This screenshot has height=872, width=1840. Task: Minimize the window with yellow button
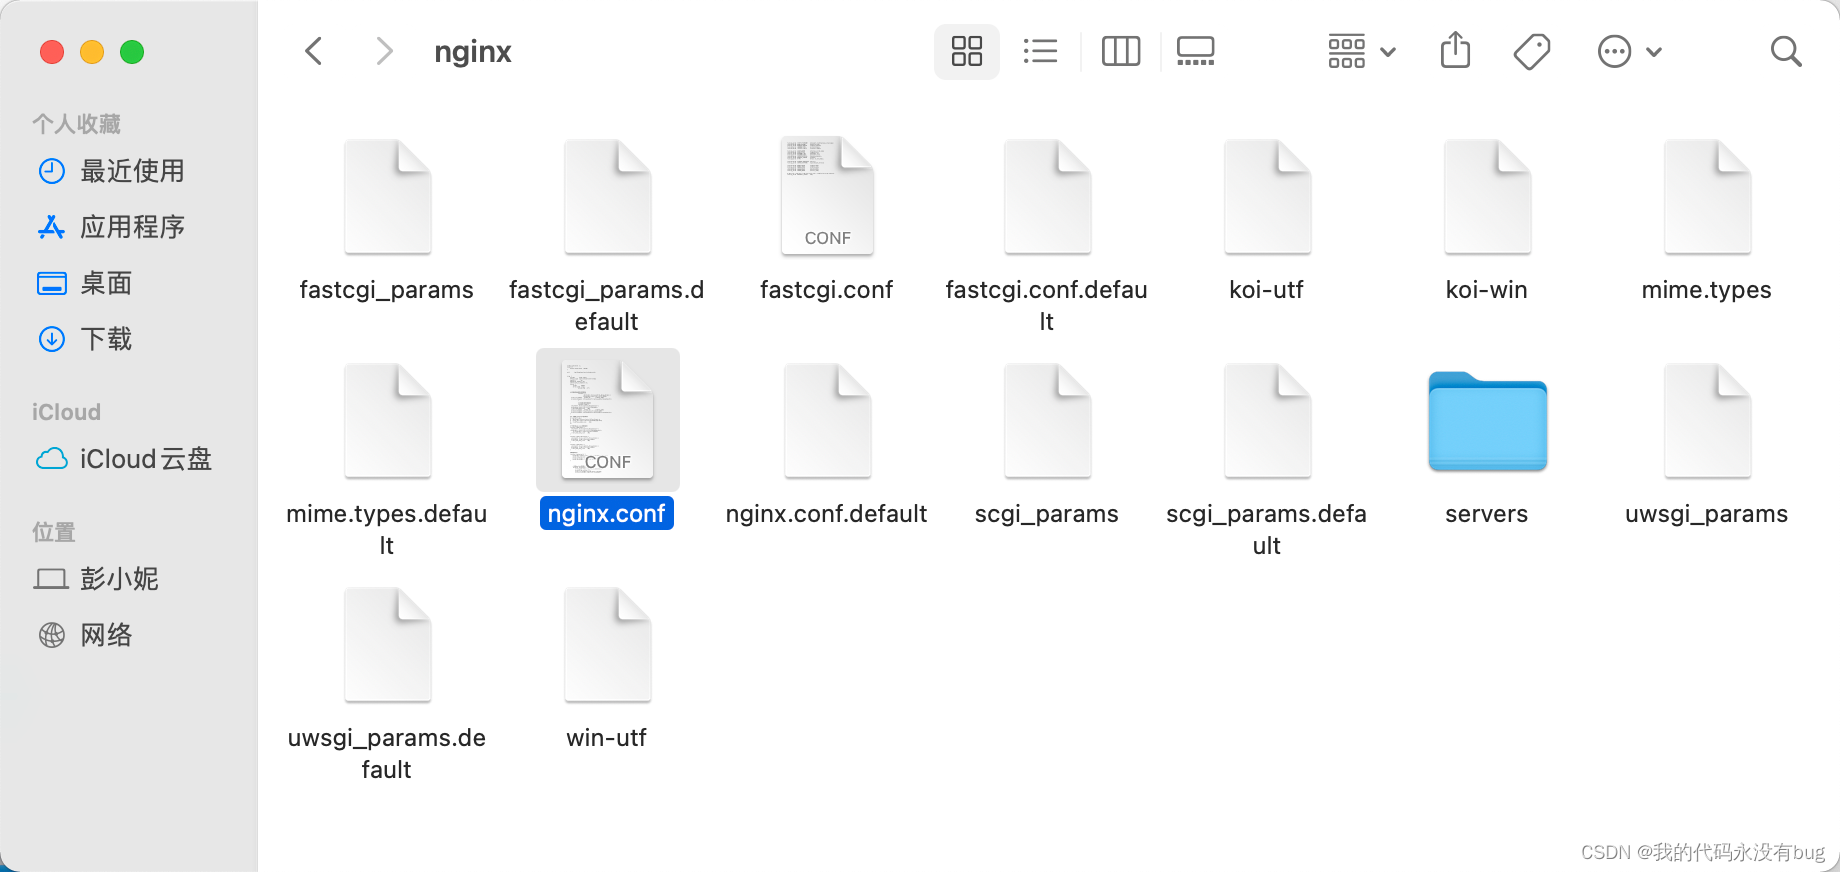tap(92, 52)
